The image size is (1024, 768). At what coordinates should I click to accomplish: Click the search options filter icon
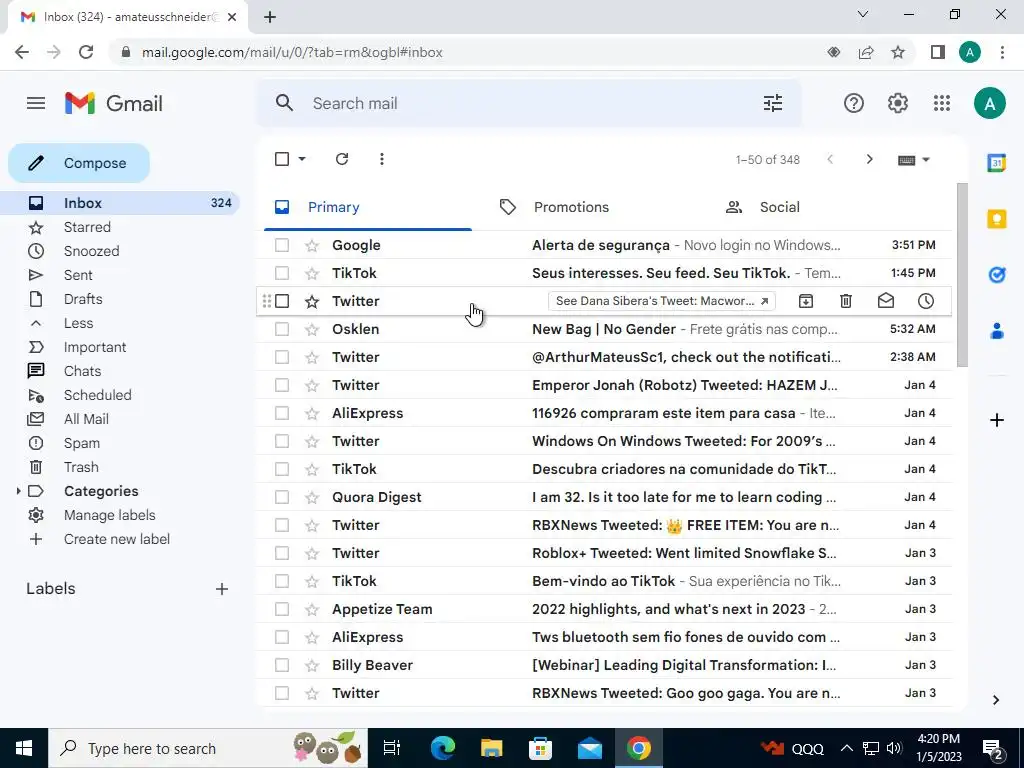(x=773, y=103)
